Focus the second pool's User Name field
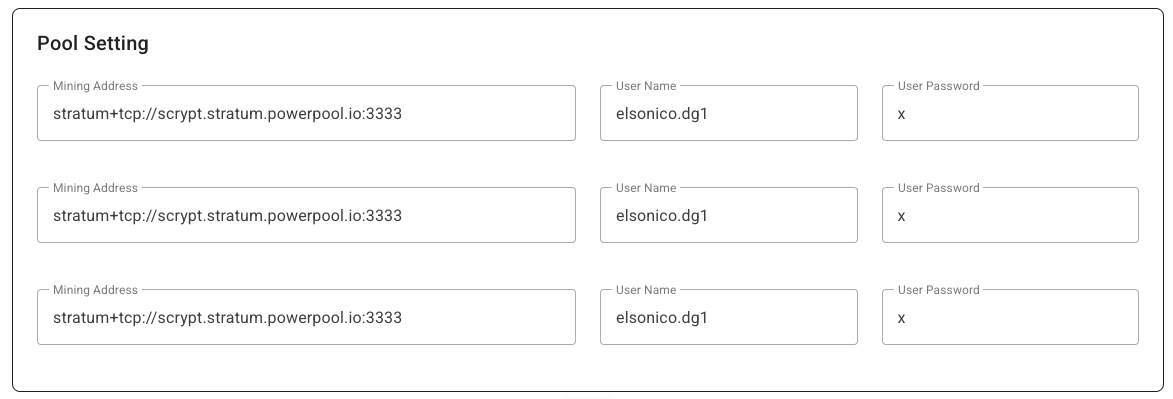 [x=729, y=215]
